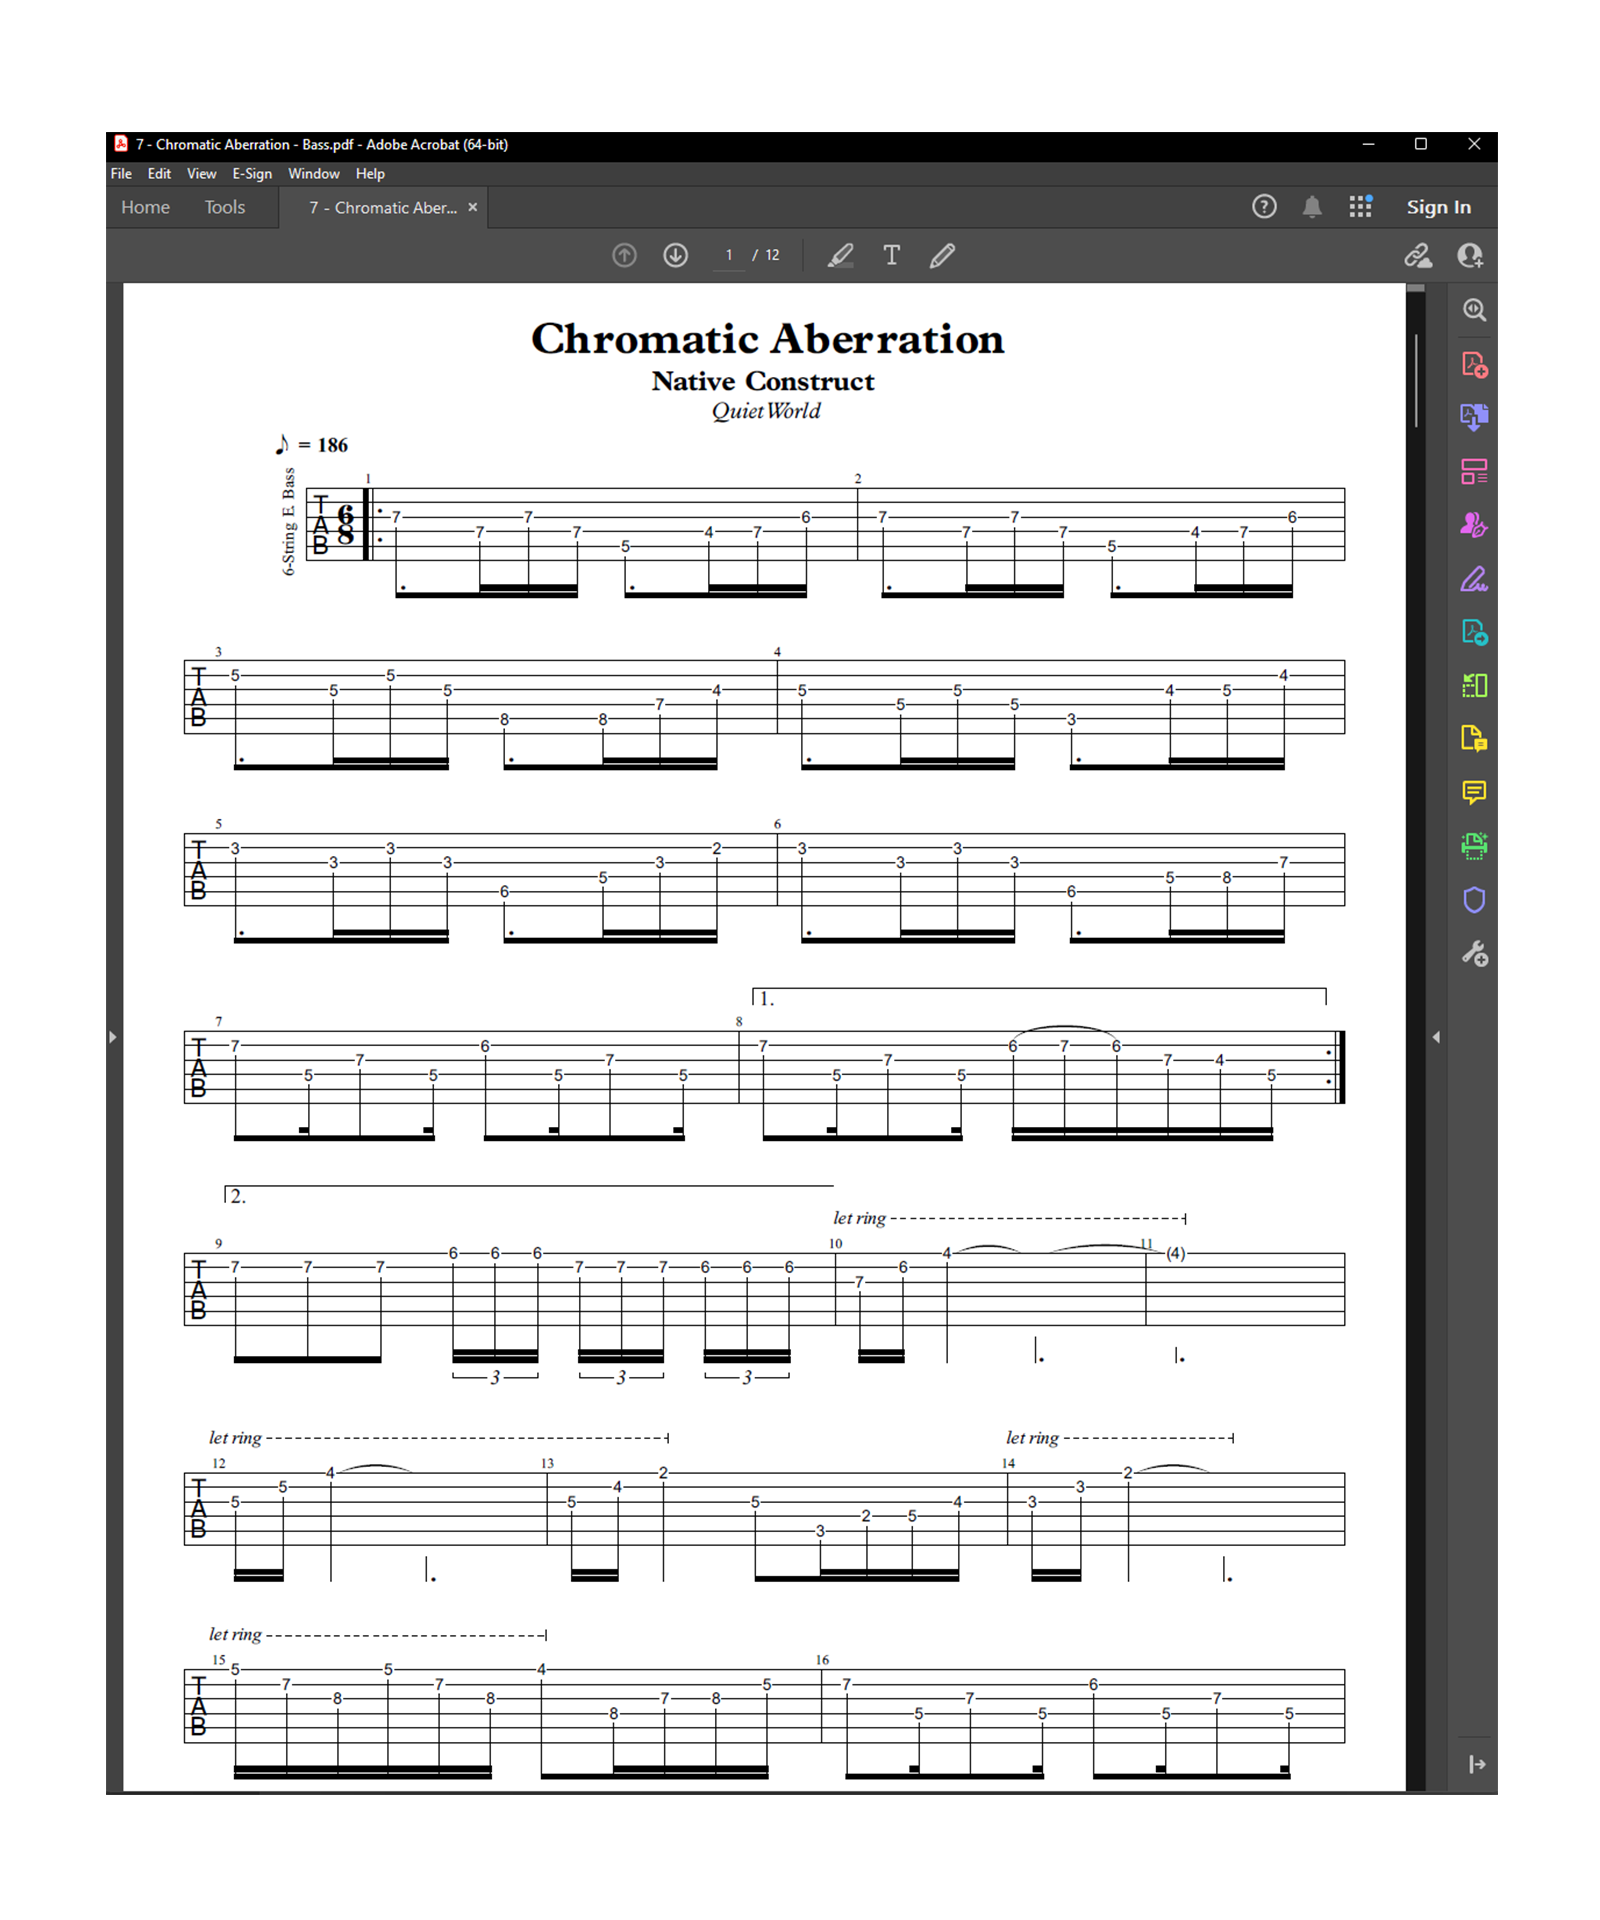
Task: Click the page number input field
Action: [x=729, y=256]
